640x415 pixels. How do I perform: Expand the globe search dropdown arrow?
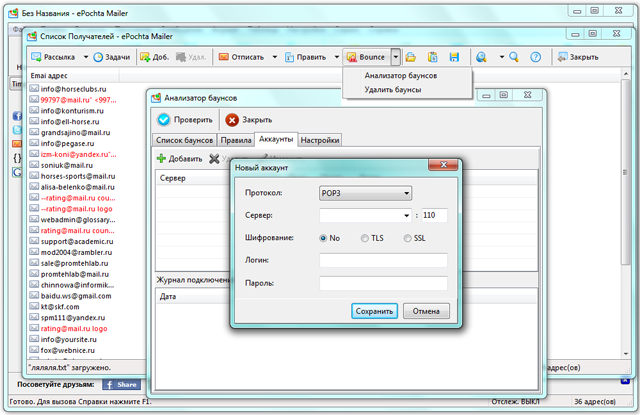coord(502,57)
